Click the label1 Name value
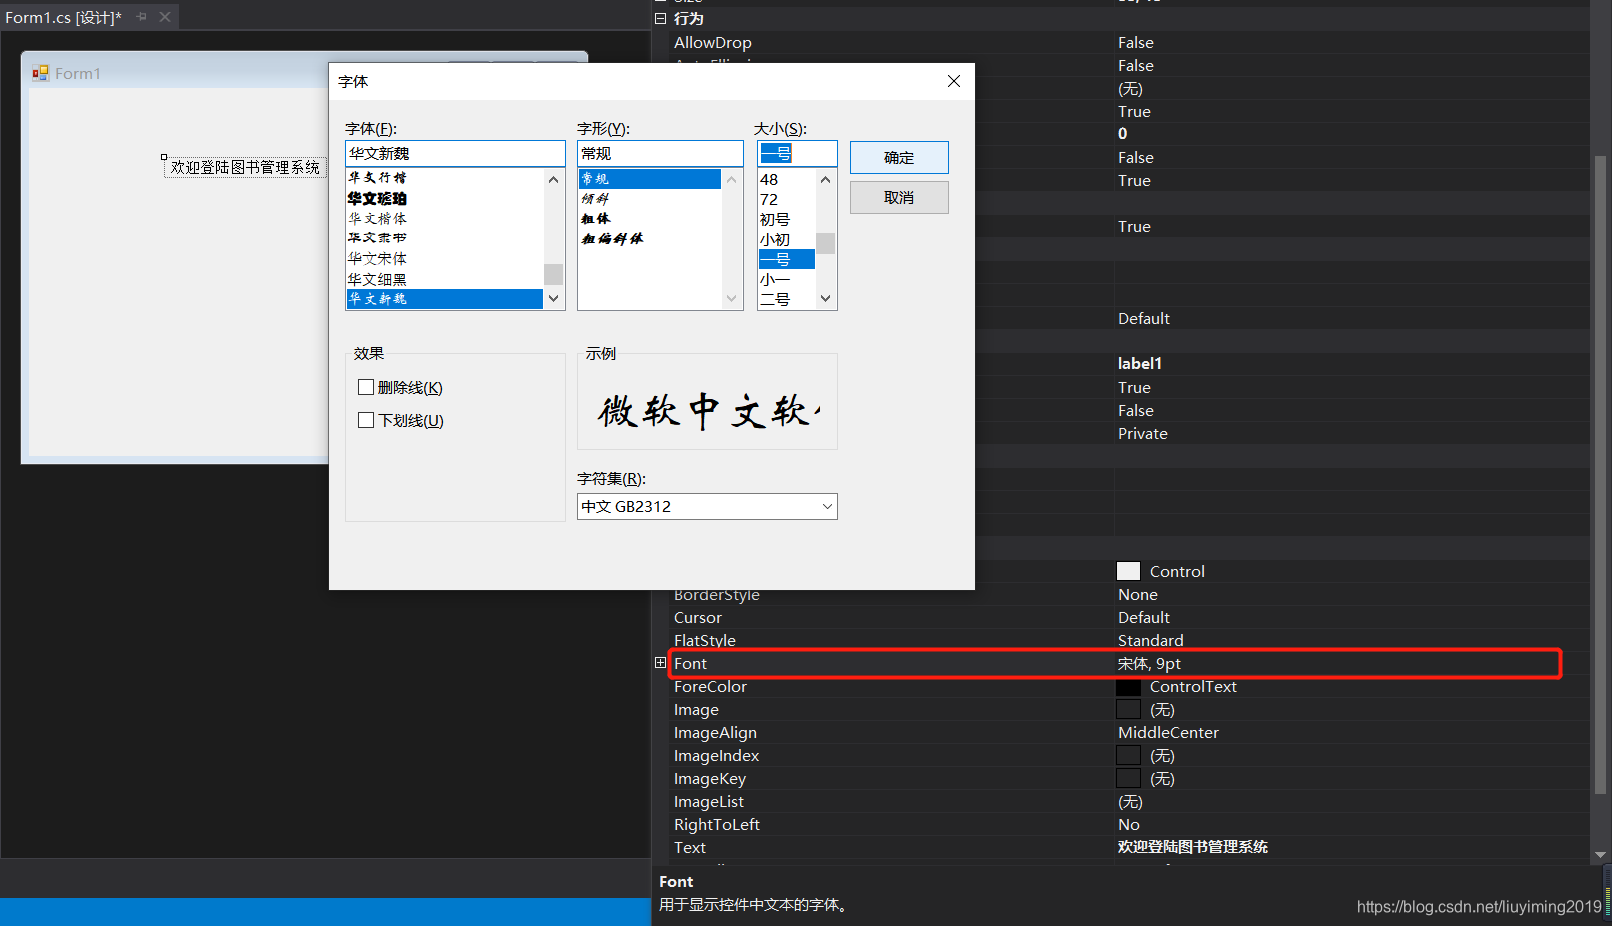This screenshot has width=1612, height=926. (1140, 363)
